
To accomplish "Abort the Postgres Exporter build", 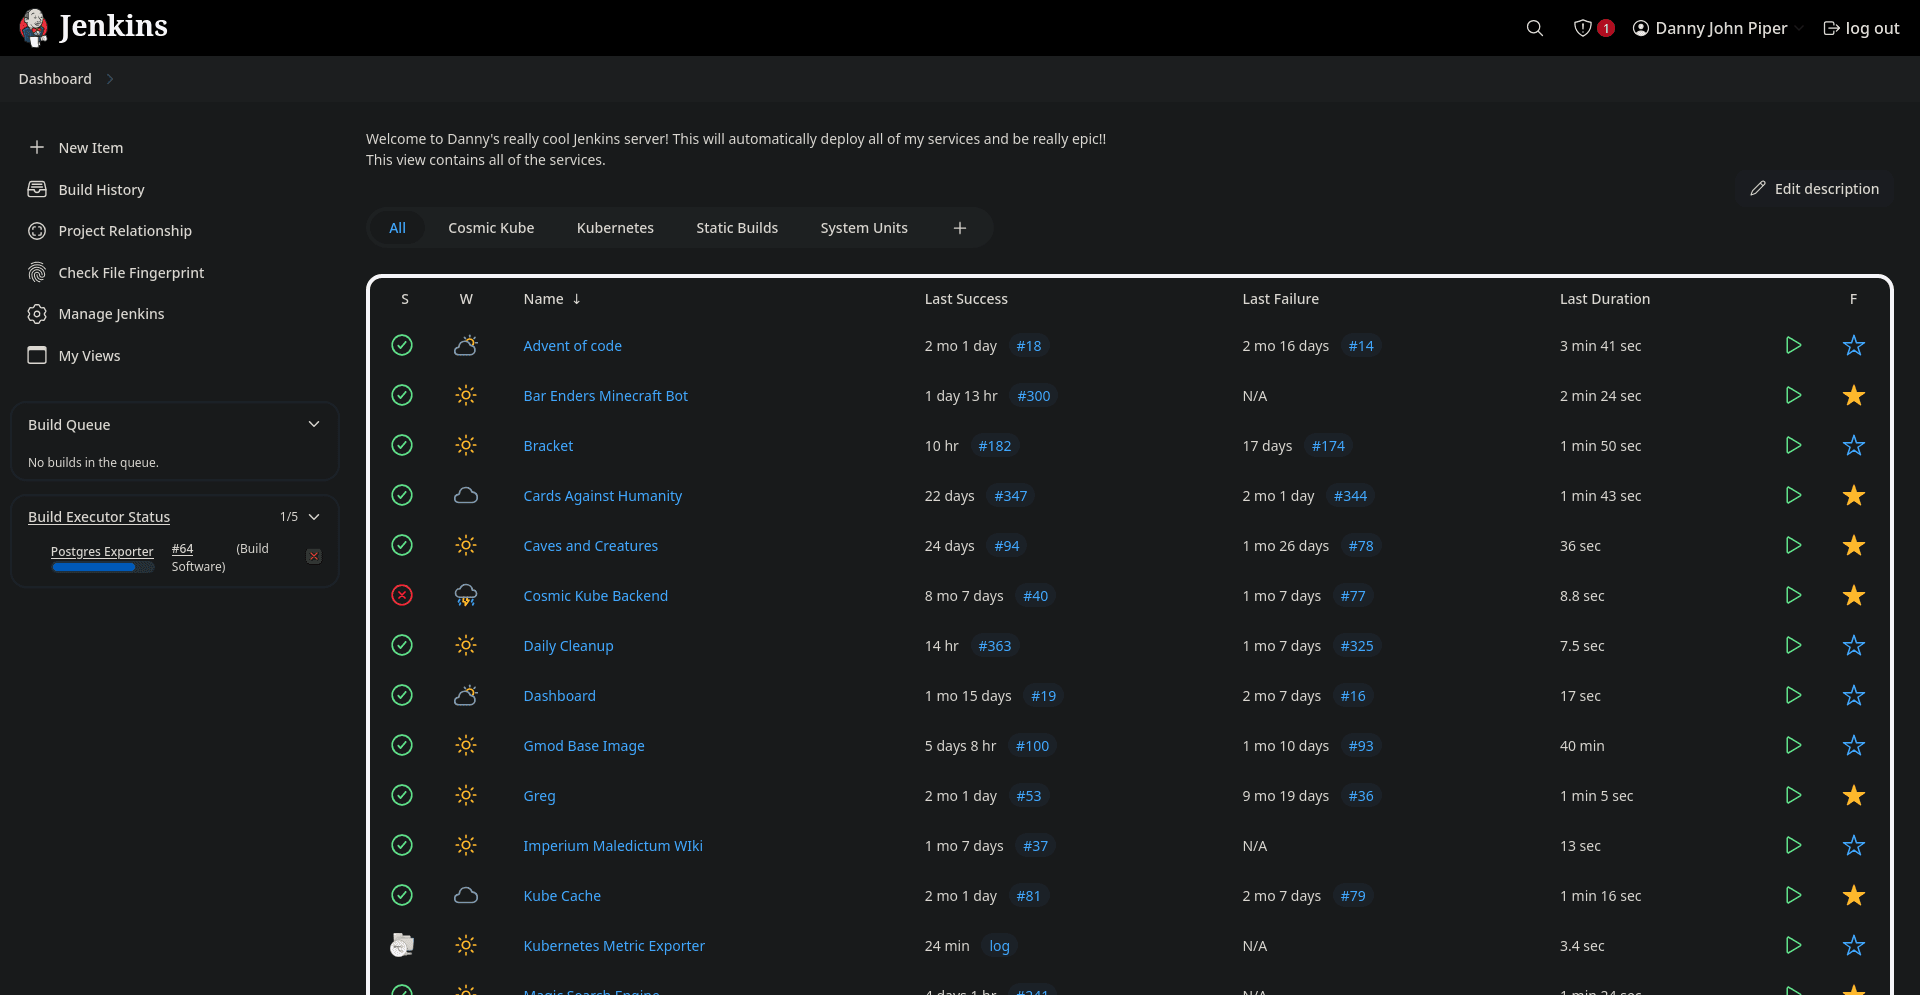I will (314, 556).
